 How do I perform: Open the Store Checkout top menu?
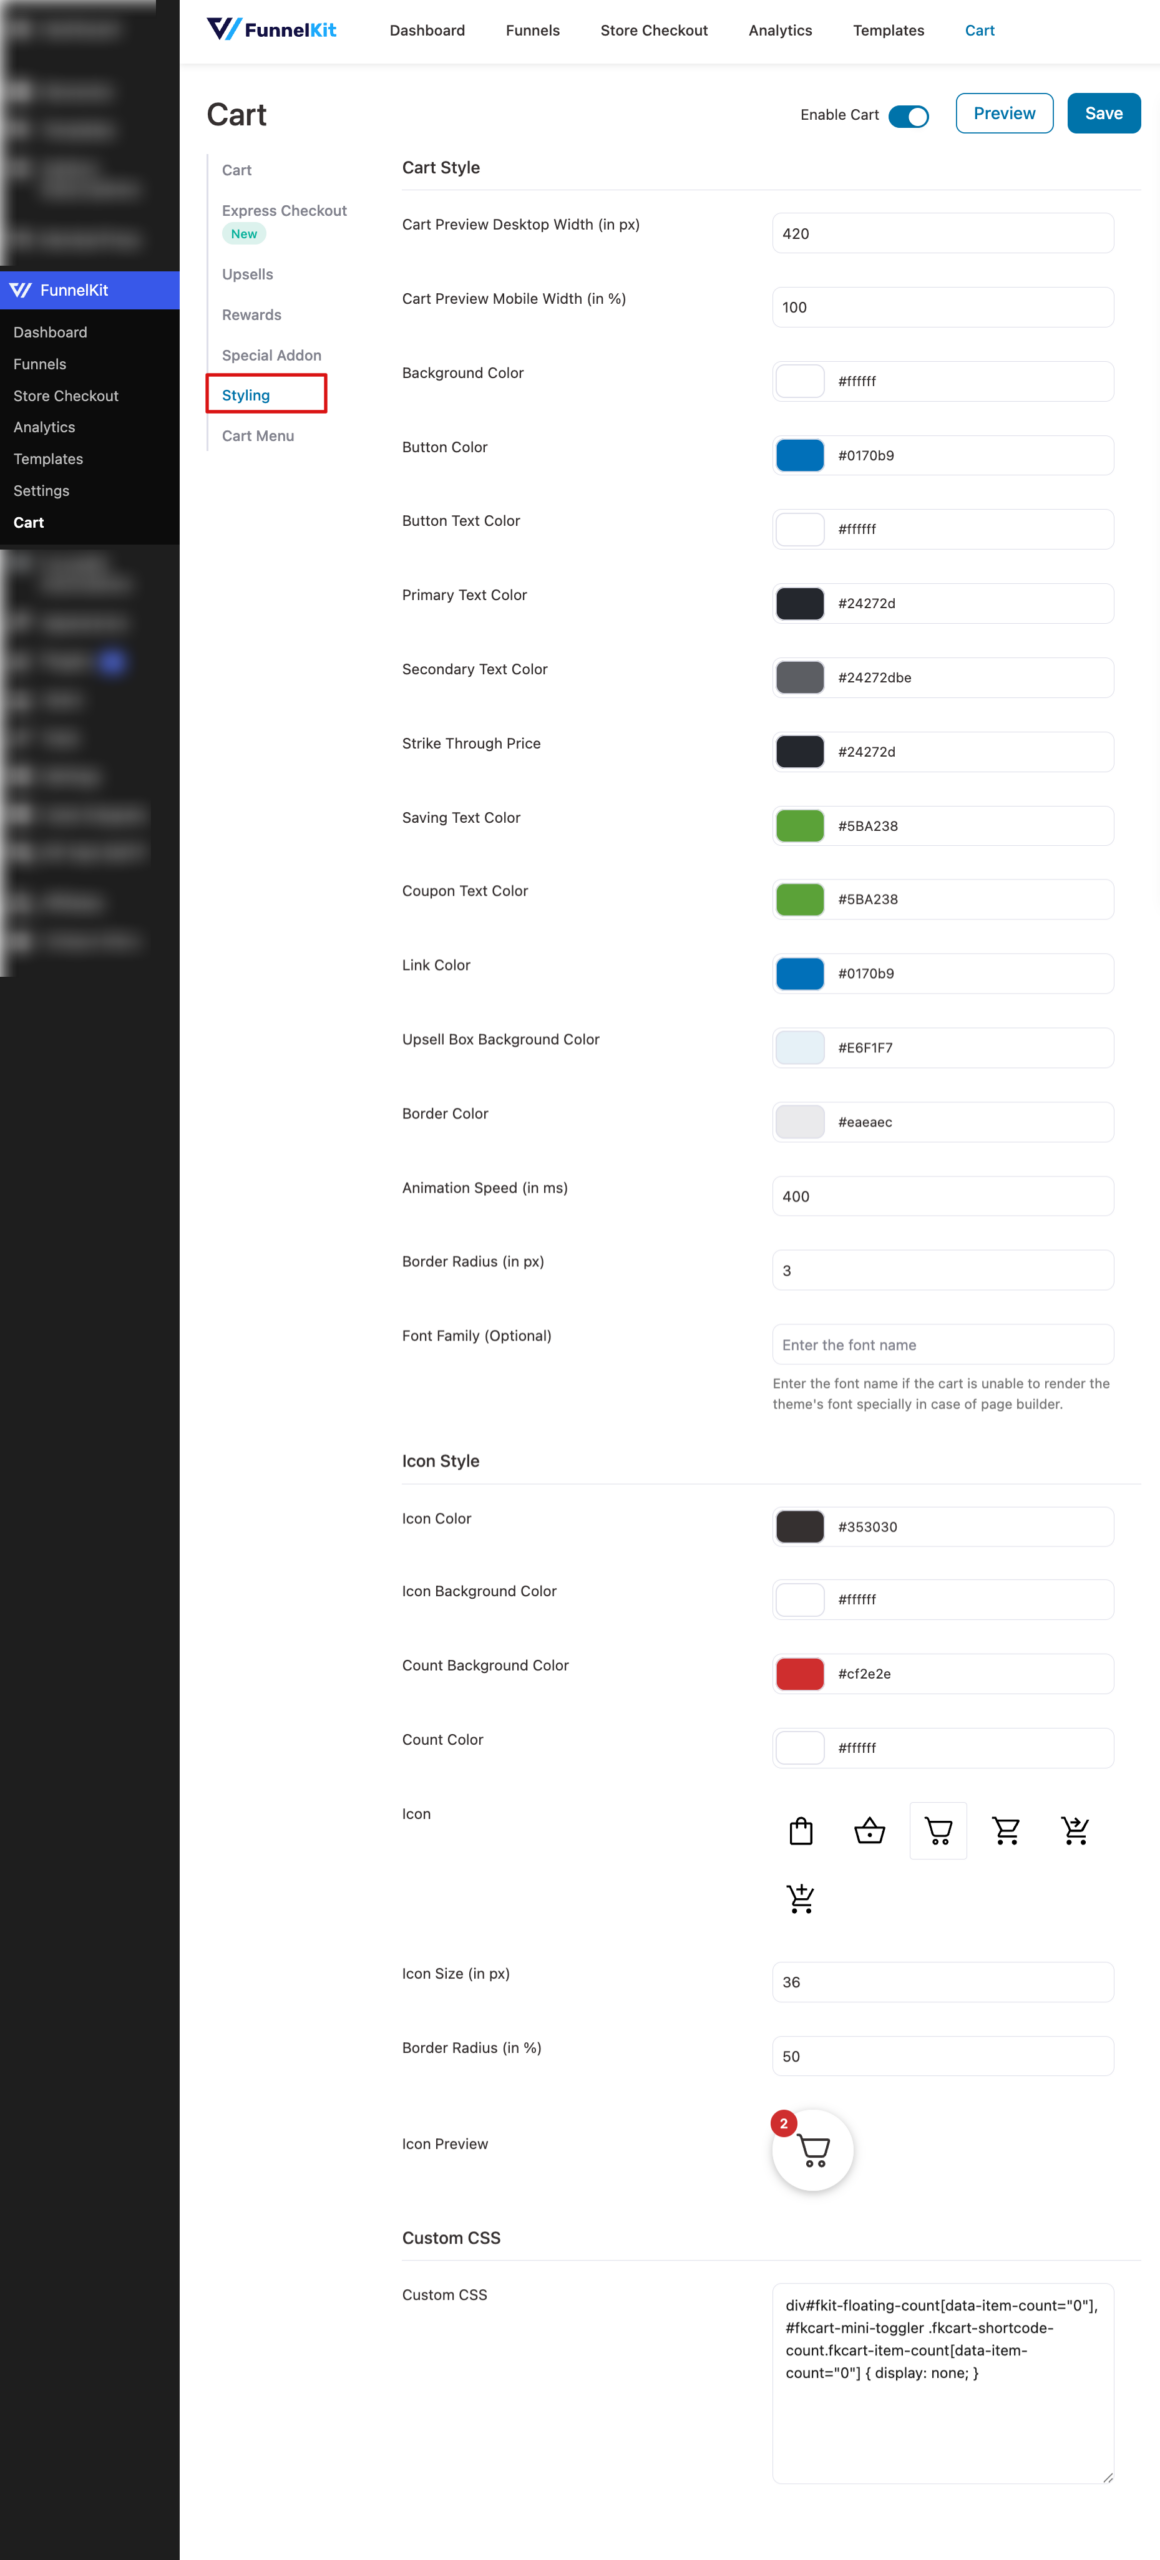tap(654, 31)
